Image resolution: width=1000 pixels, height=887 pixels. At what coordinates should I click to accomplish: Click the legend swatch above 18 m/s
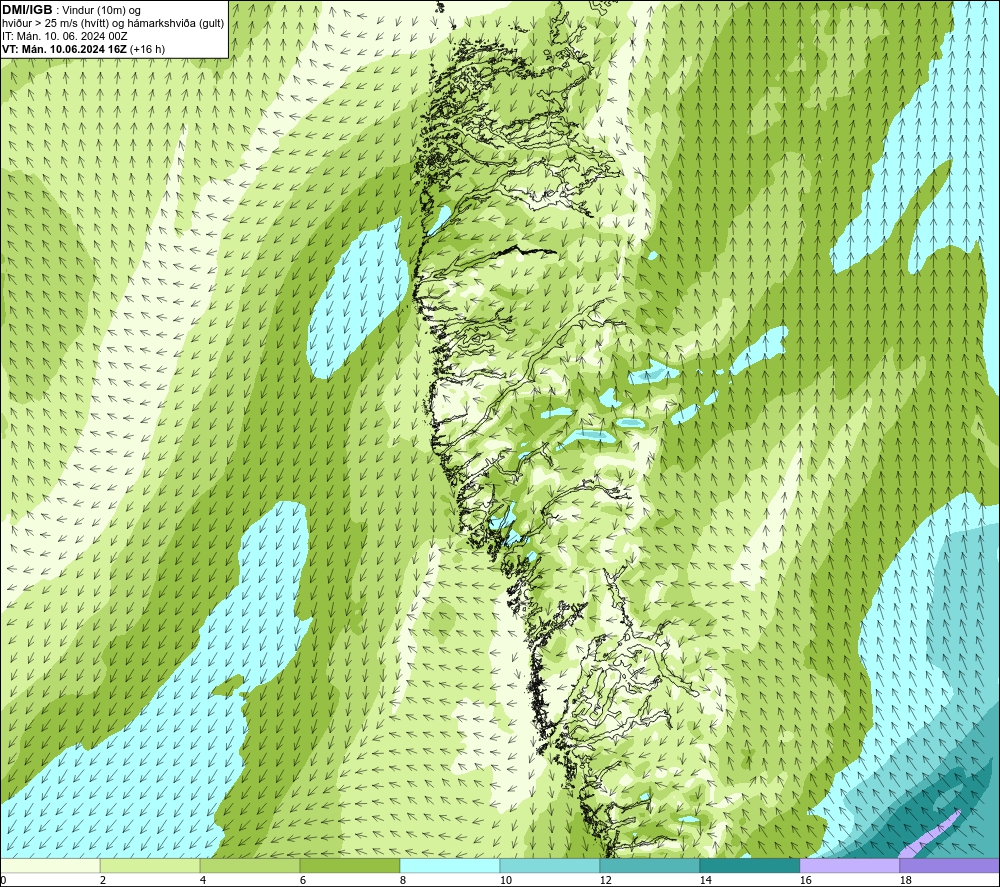949,865
